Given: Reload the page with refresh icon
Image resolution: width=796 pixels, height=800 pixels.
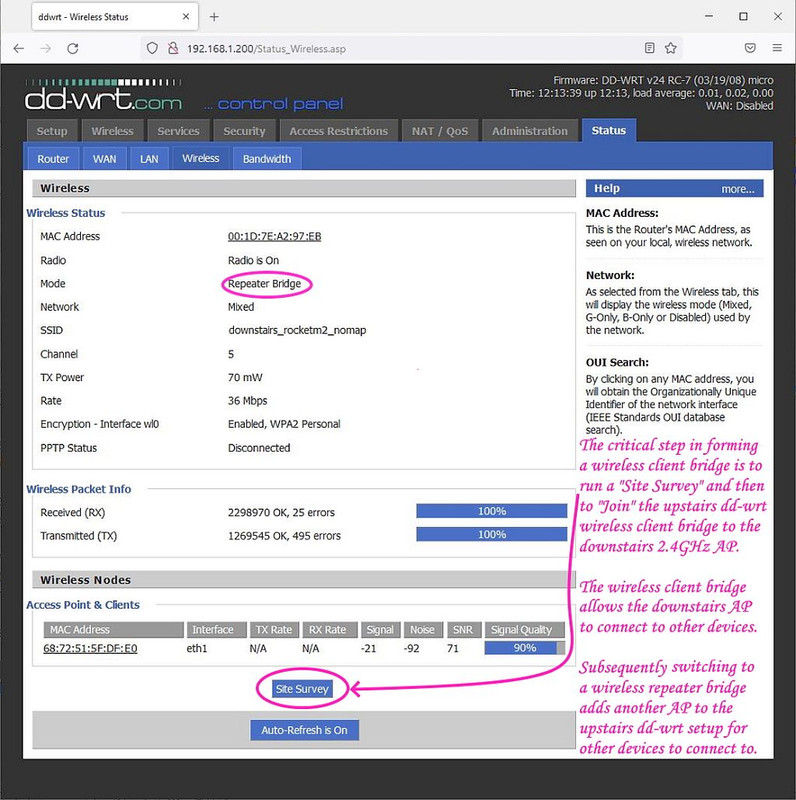Looking at the screenshot, I should [x=73, y=48].
